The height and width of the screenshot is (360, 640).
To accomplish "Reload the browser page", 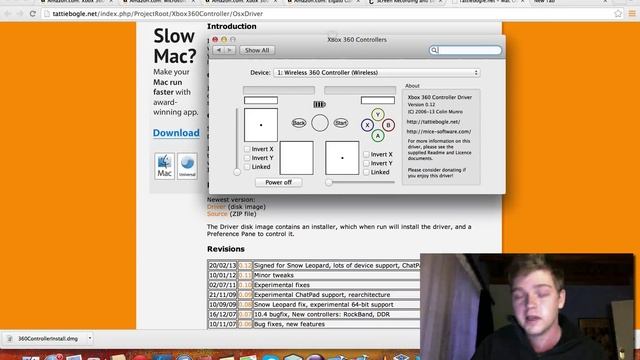I will [33, 14].
